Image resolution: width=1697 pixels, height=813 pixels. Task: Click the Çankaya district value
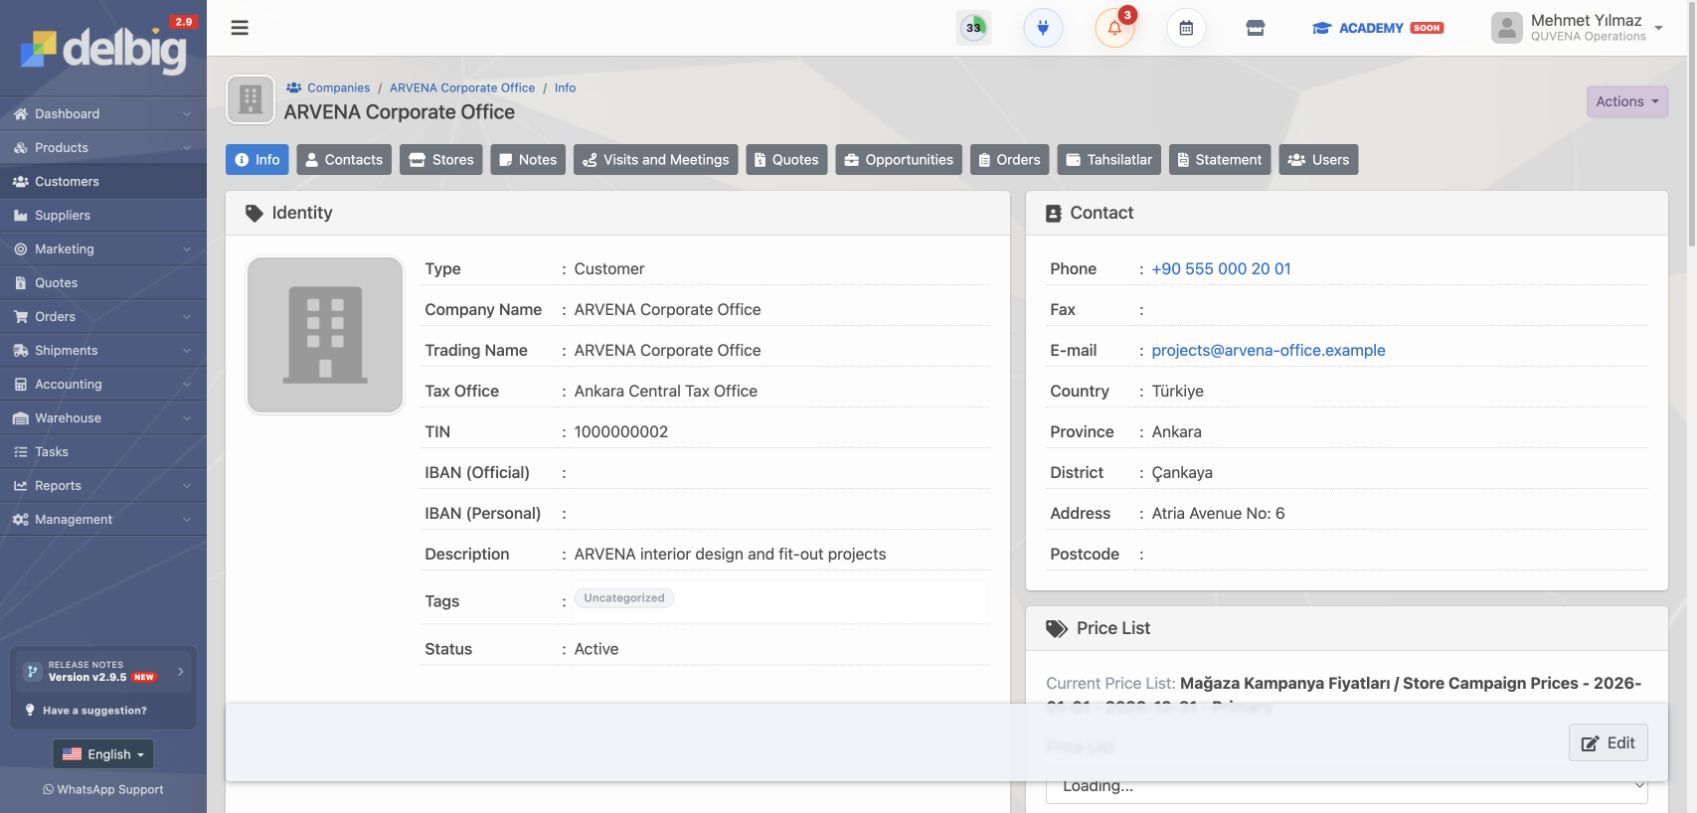click(1182, 473)
